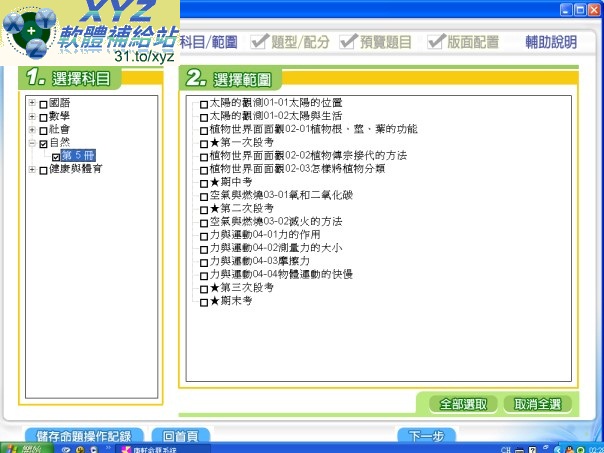Screen dimensions: 604x453
Task: Check the ★期末考 checkbox
Action: pos(204,302)
